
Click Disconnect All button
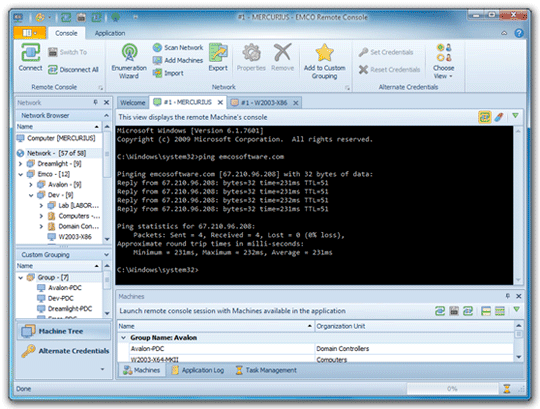point(73,70)
